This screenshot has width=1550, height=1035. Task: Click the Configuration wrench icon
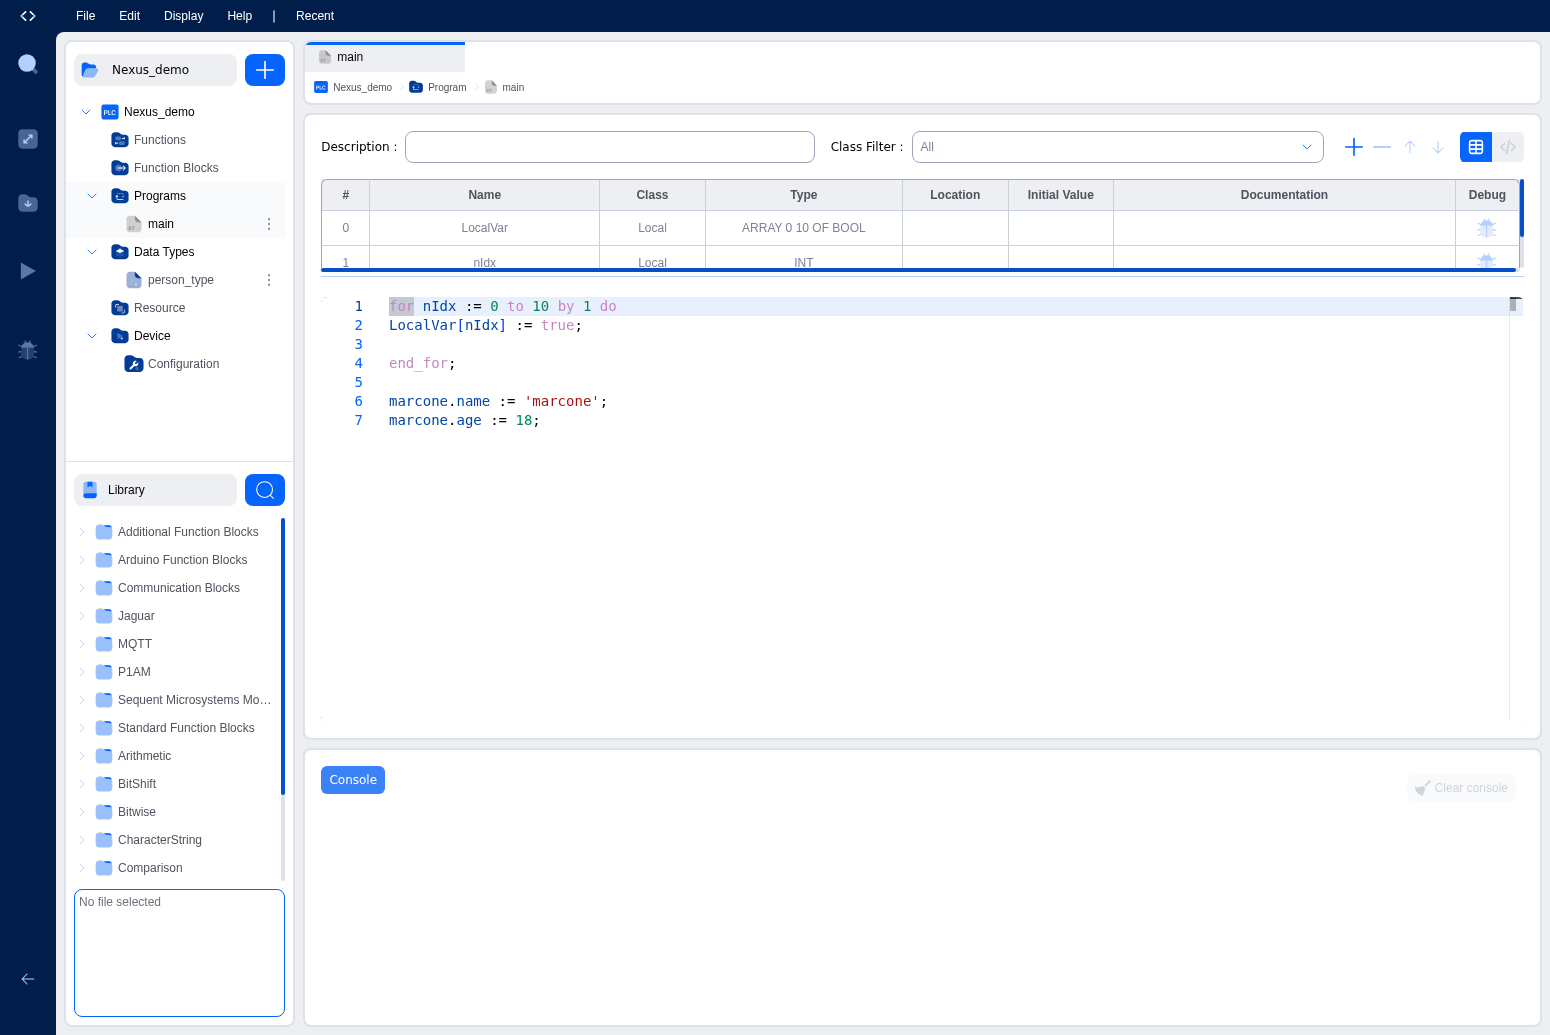coord(134,364)
